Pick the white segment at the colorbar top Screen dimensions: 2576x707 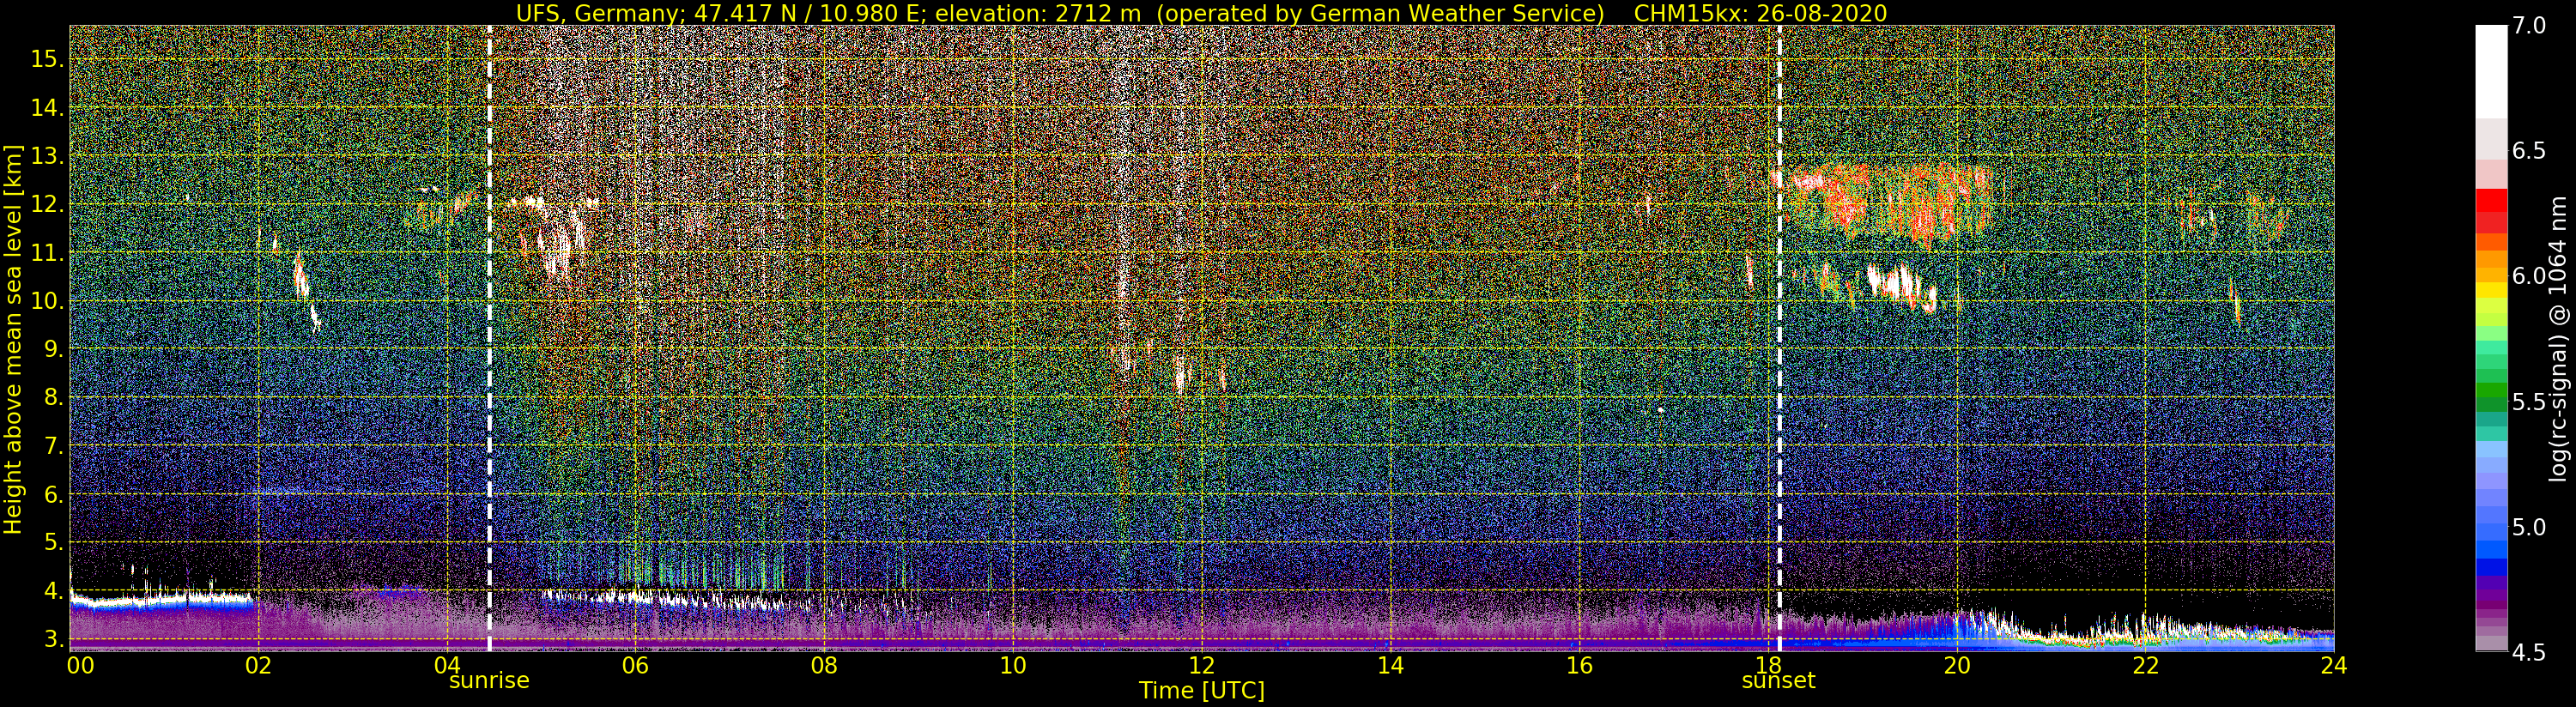[2491, 72]
